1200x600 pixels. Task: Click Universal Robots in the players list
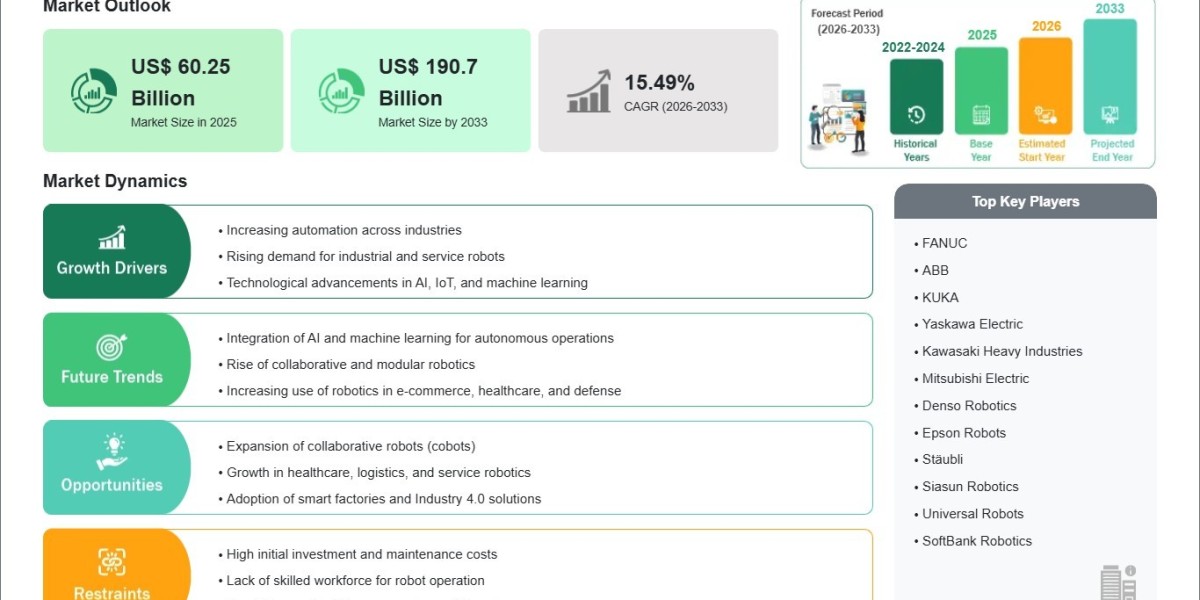coord(973,513)
